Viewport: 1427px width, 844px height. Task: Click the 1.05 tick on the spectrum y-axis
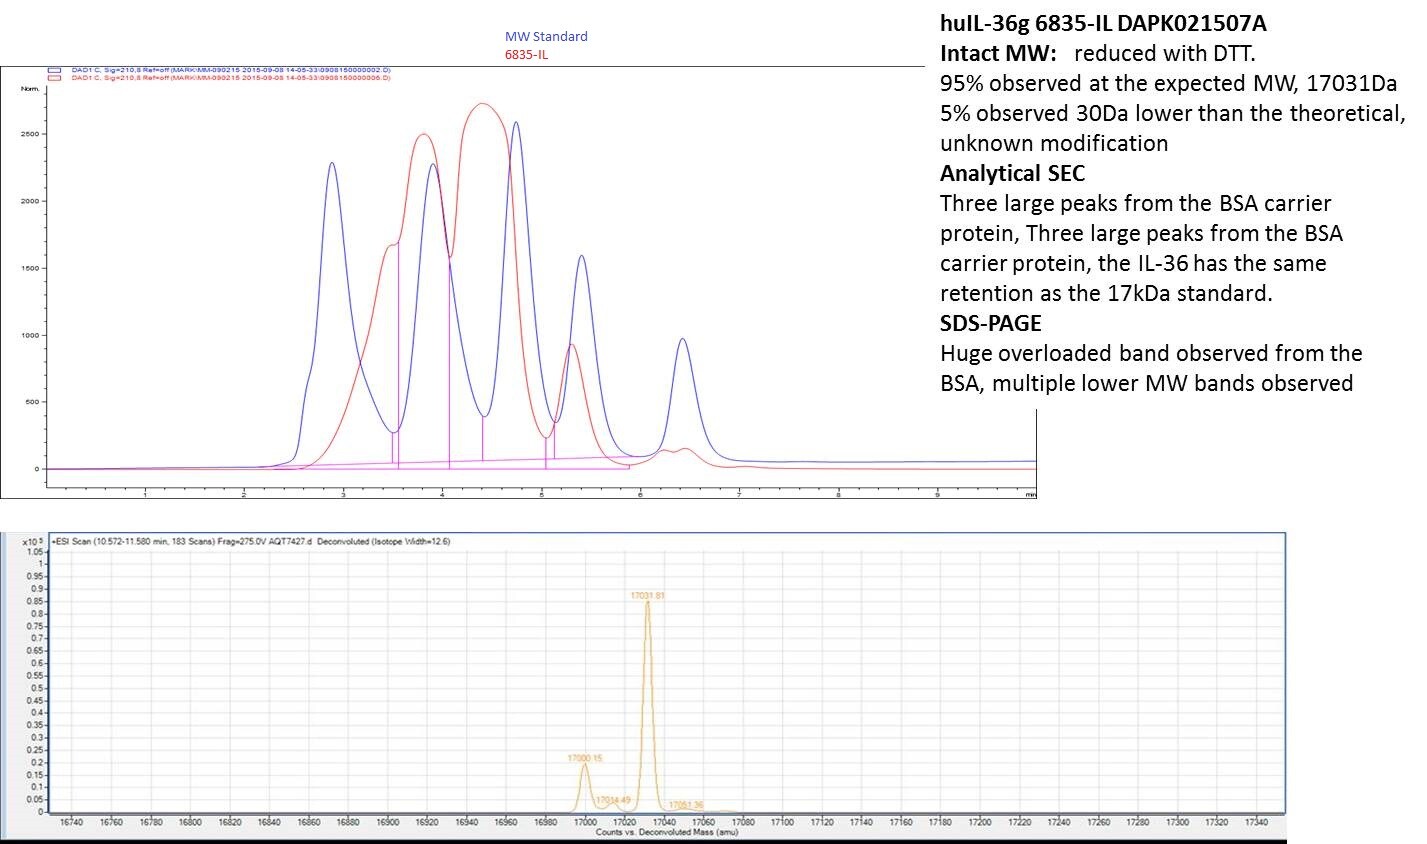click(34, 552)
